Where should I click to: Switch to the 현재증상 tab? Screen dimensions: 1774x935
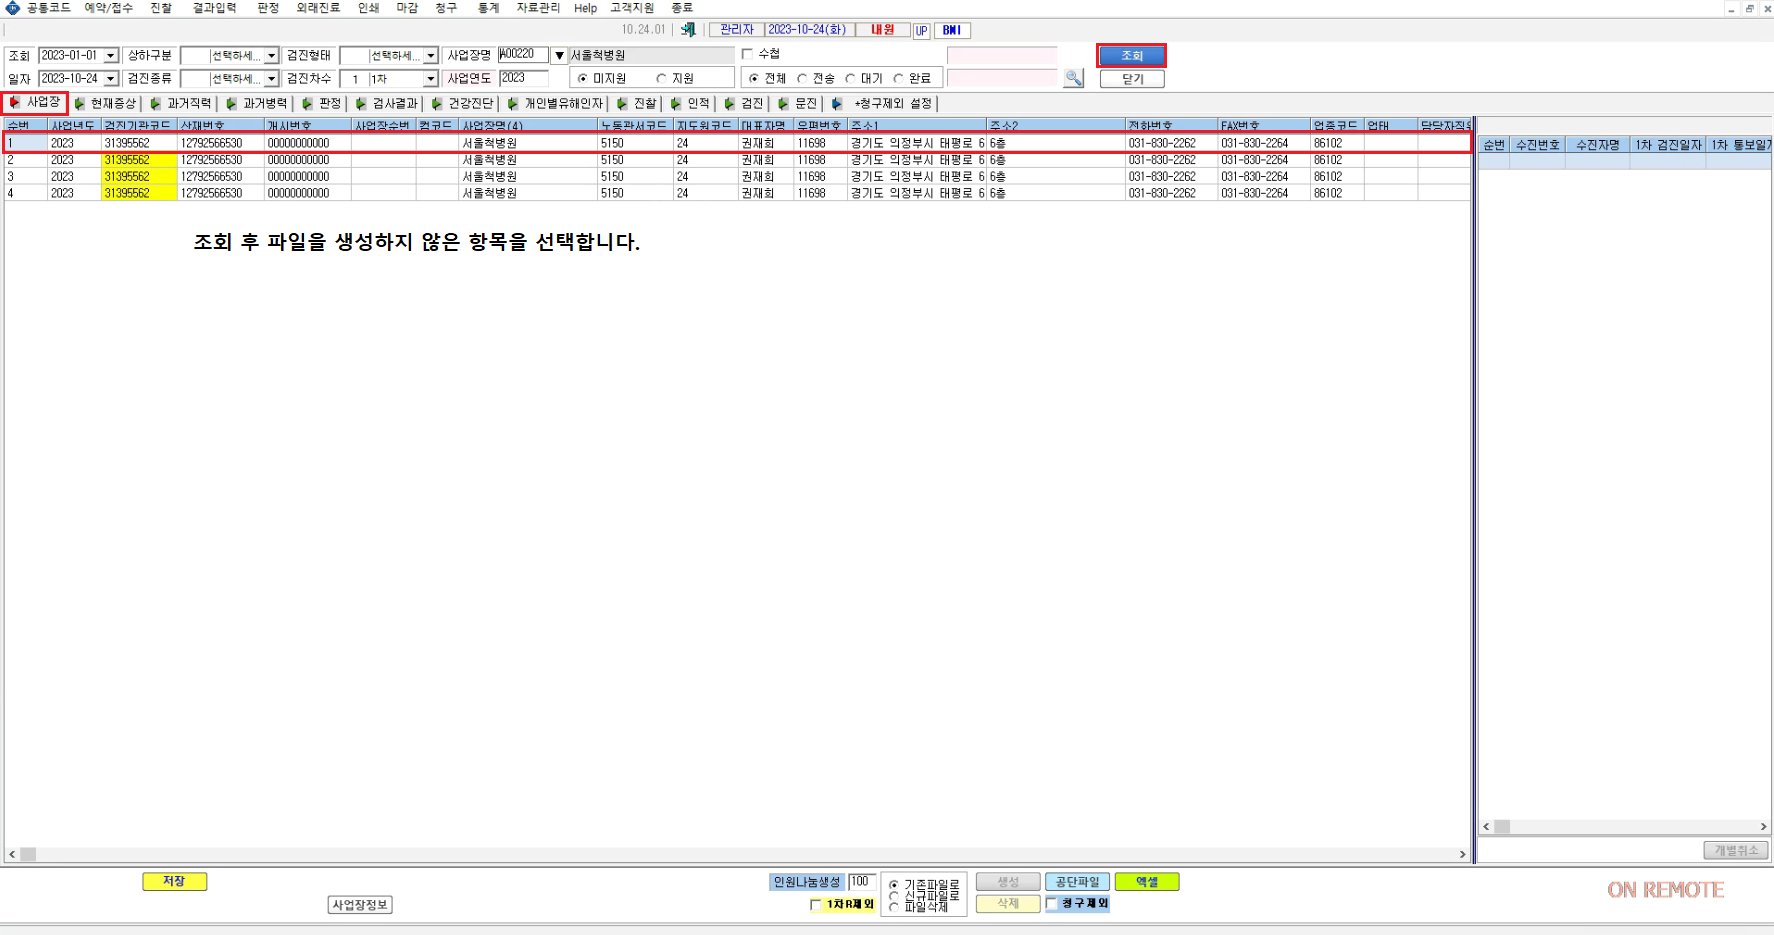coord(105,103)
